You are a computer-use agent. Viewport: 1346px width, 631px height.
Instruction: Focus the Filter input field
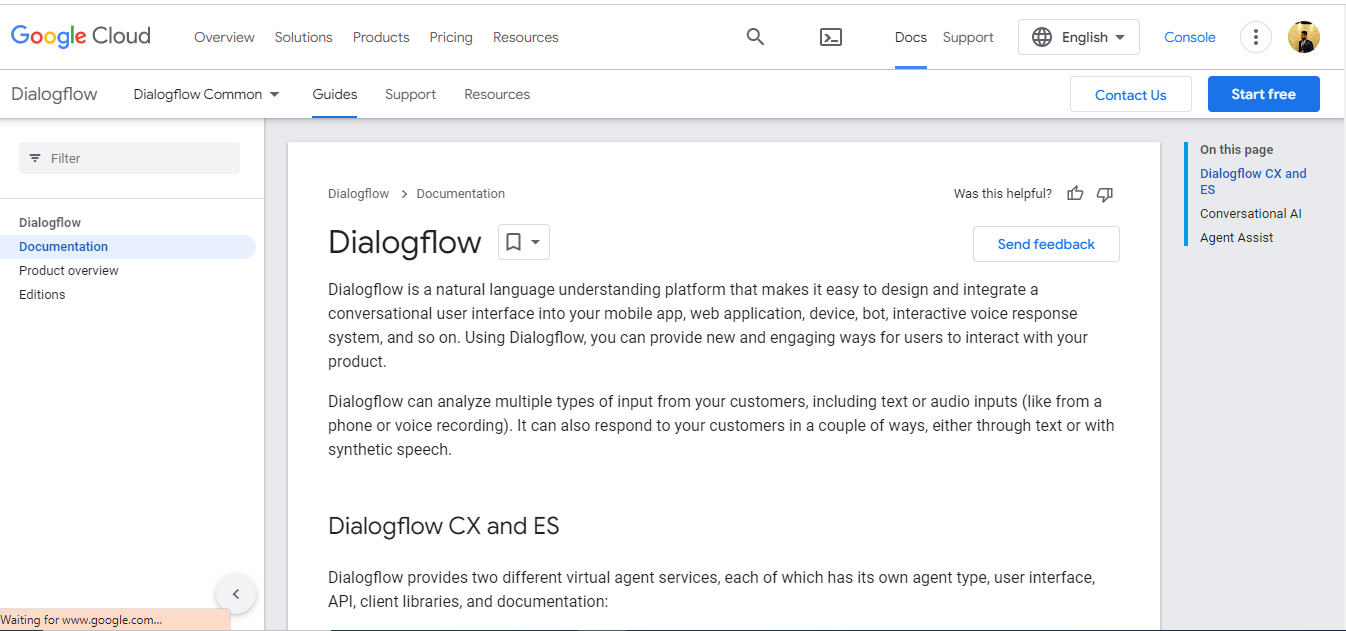coord(129,158)
